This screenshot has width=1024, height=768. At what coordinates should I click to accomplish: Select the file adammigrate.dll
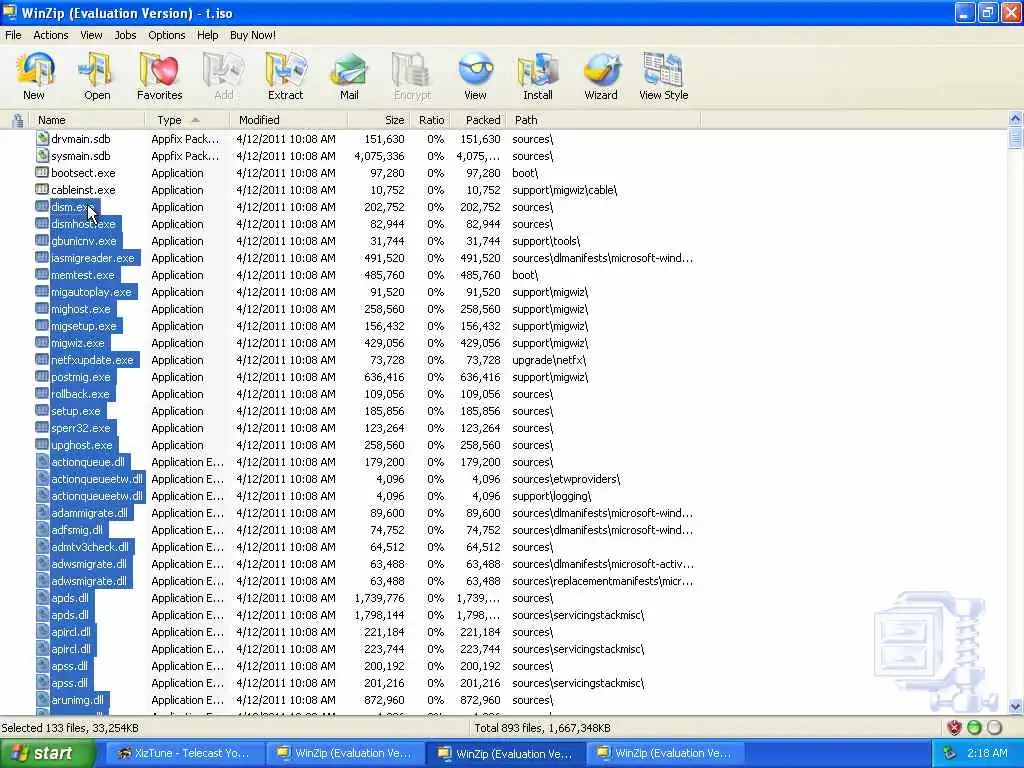(89, 513)
